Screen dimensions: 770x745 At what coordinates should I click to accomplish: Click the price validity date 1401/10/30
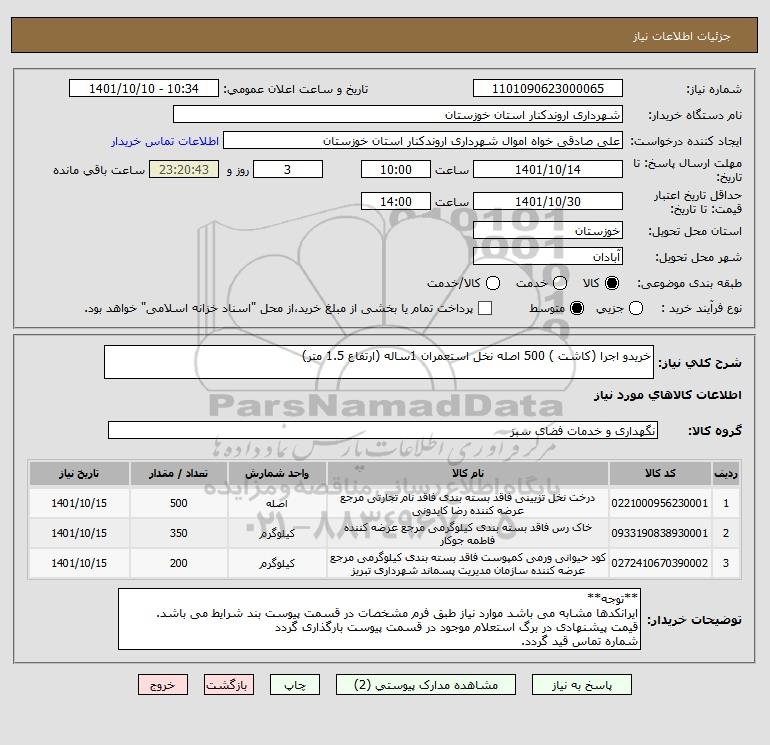click(548, 202)
